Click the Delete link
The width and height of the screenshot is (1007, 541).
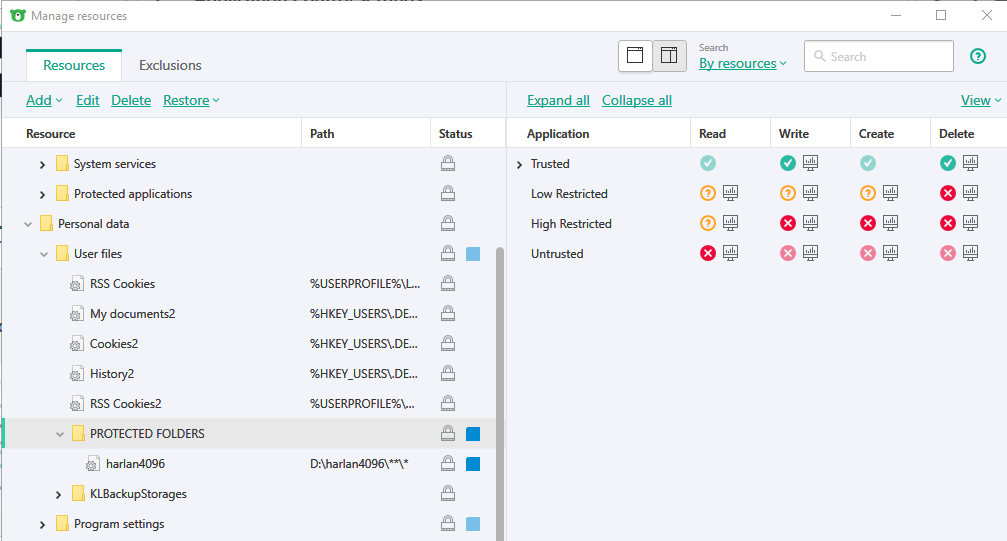tap(131, 100)
